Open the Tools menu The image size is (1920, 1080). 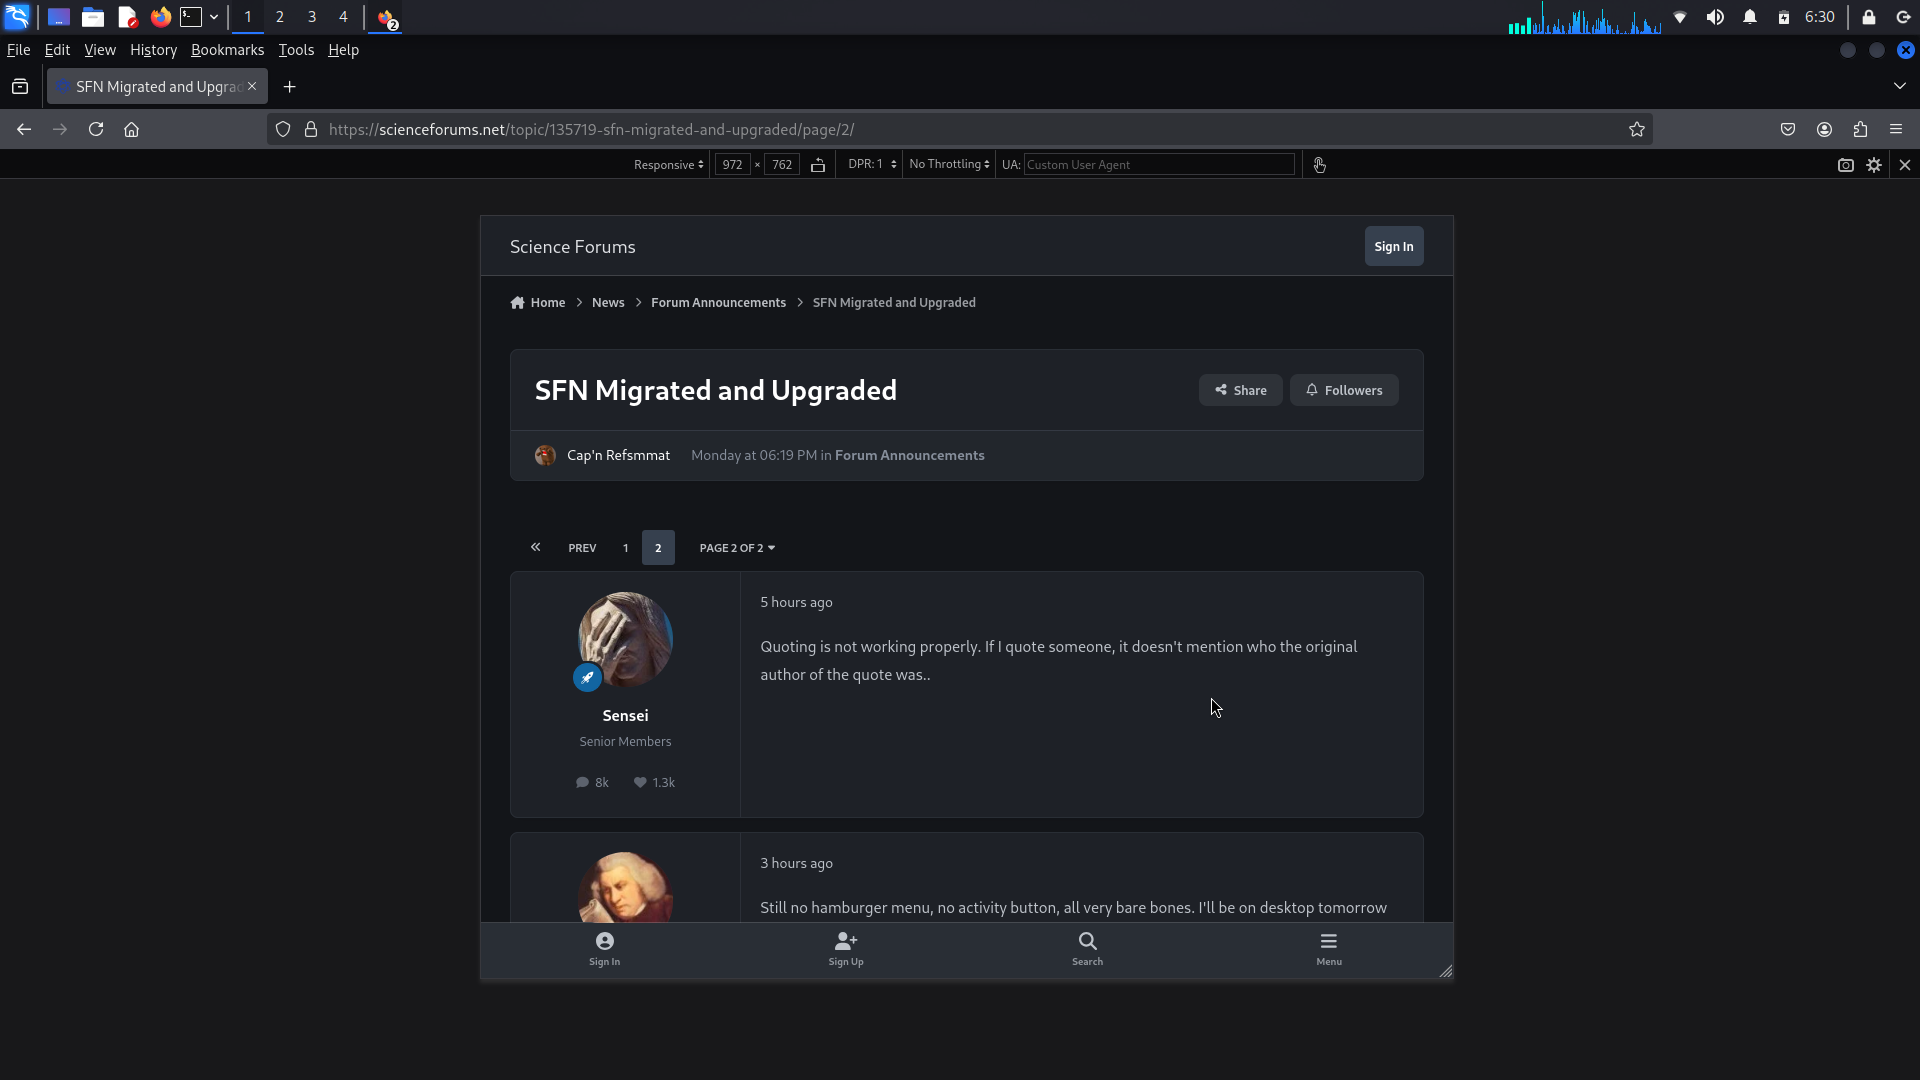pos(296,50)
